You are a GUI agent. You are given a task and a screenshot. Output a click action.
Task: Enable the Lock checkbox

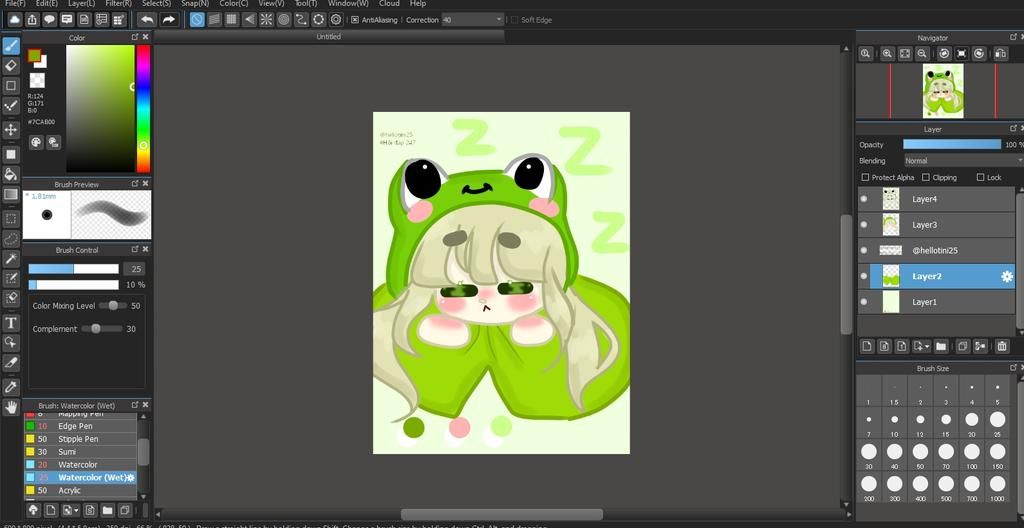tap(980, 177)
